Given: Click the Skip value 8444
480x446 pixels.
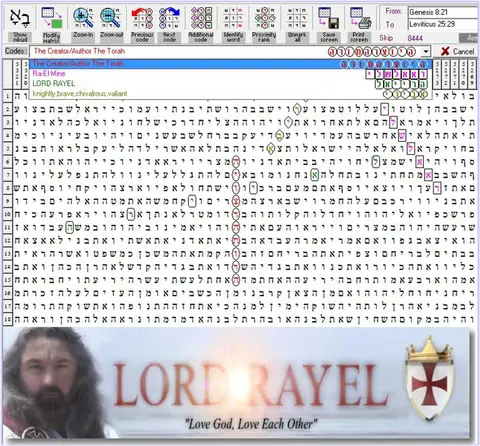Looking at the screenshot, I should (x=415, y=38).
